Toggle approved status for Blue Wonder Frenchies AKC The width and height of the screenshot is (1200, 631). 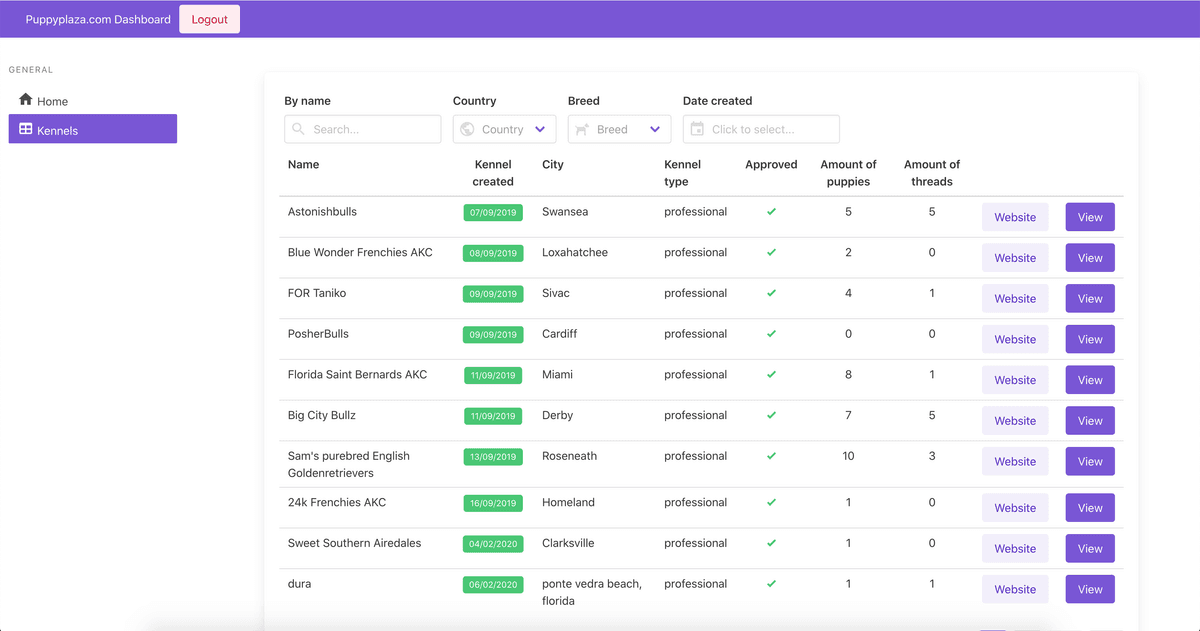[x=771, y=252]
